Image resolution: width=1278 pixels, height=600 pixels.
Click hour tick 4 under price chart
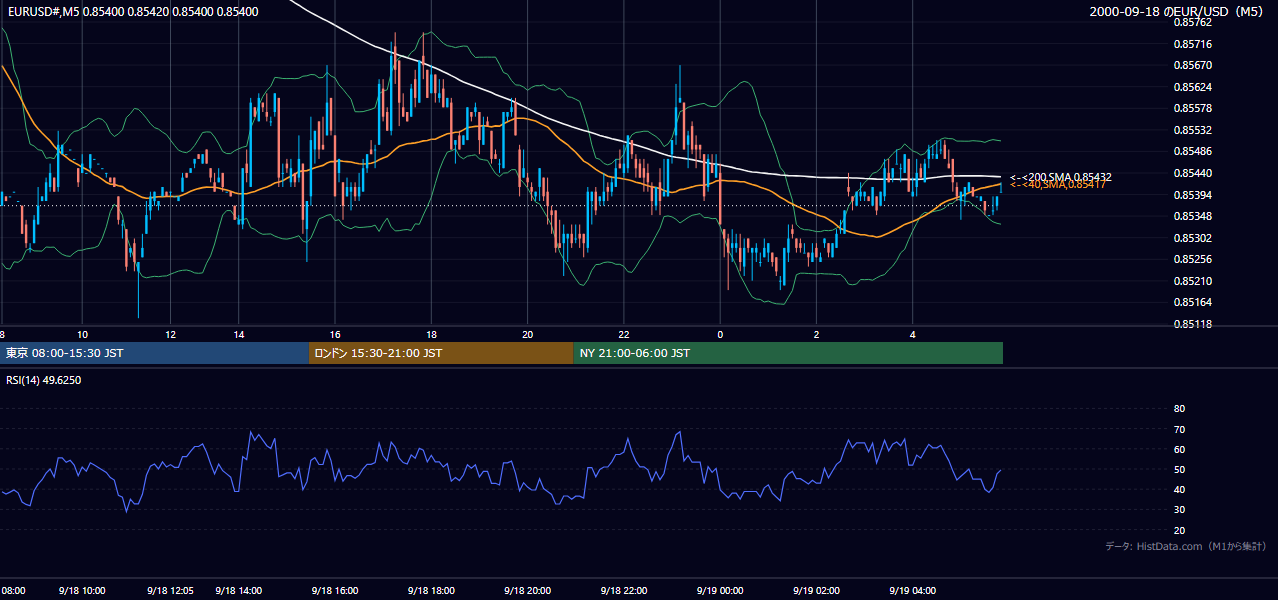coord(912,334)
